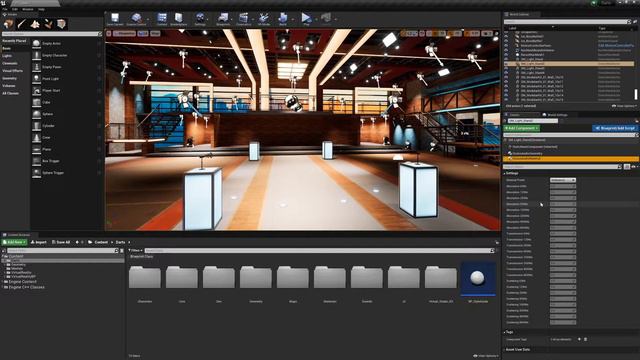The height and width of the screenshot is (360, 640).
Task: Open the File menu
Action: [x=5, y=9]
